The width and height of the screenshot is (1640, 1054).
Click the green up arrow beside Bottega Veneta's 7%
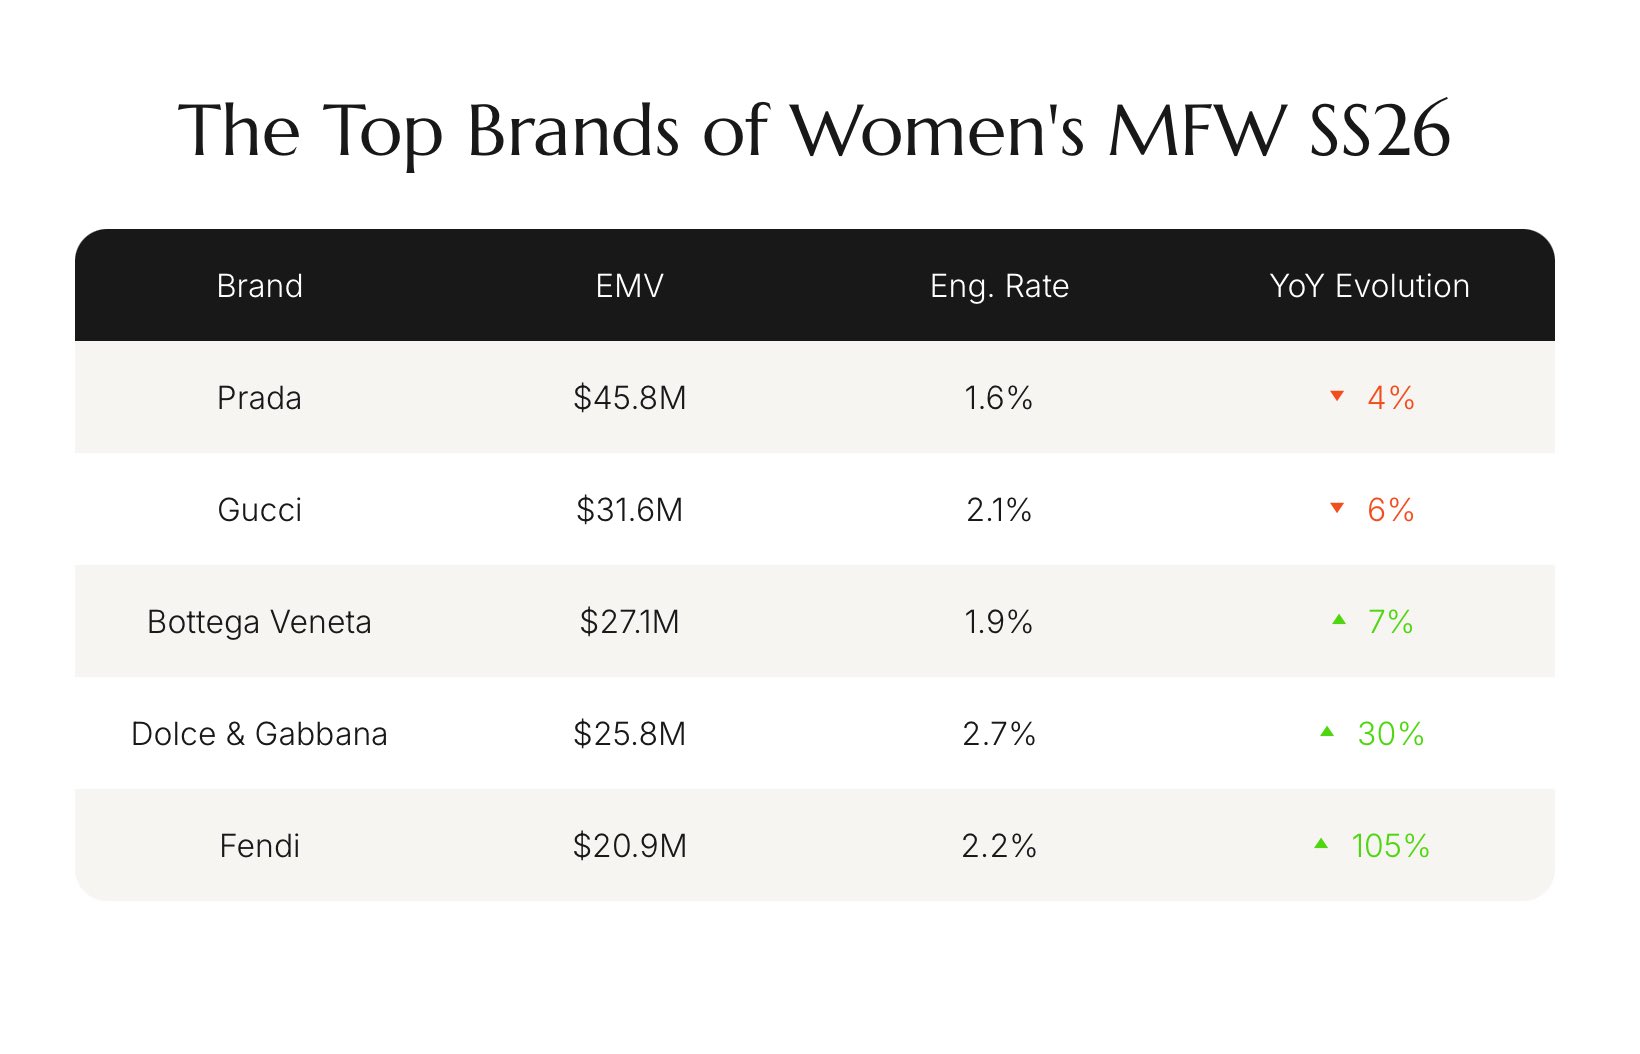(1339, 620)
